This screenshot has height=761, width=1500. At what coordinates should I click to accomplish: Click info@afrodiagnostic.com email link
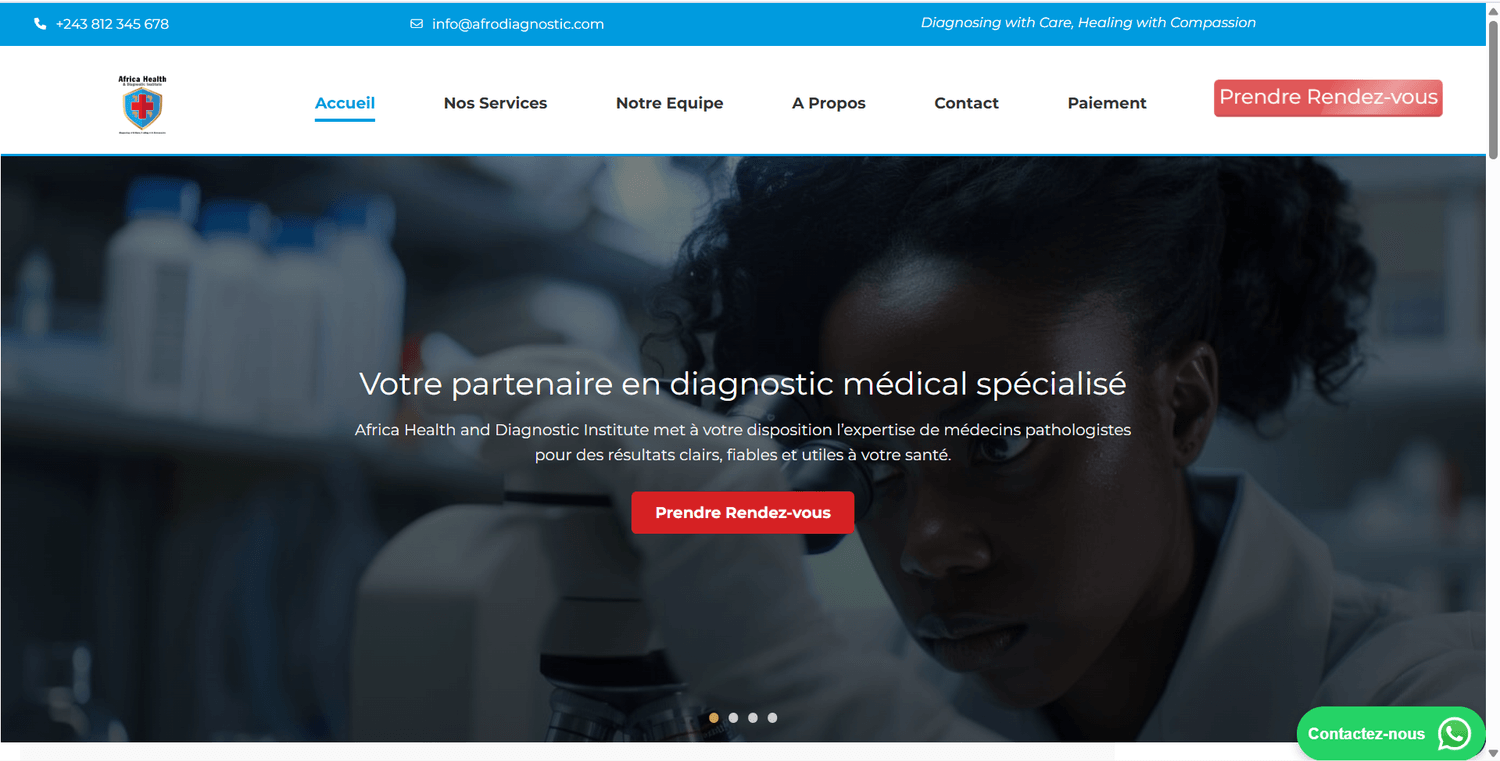pos(518,24)
